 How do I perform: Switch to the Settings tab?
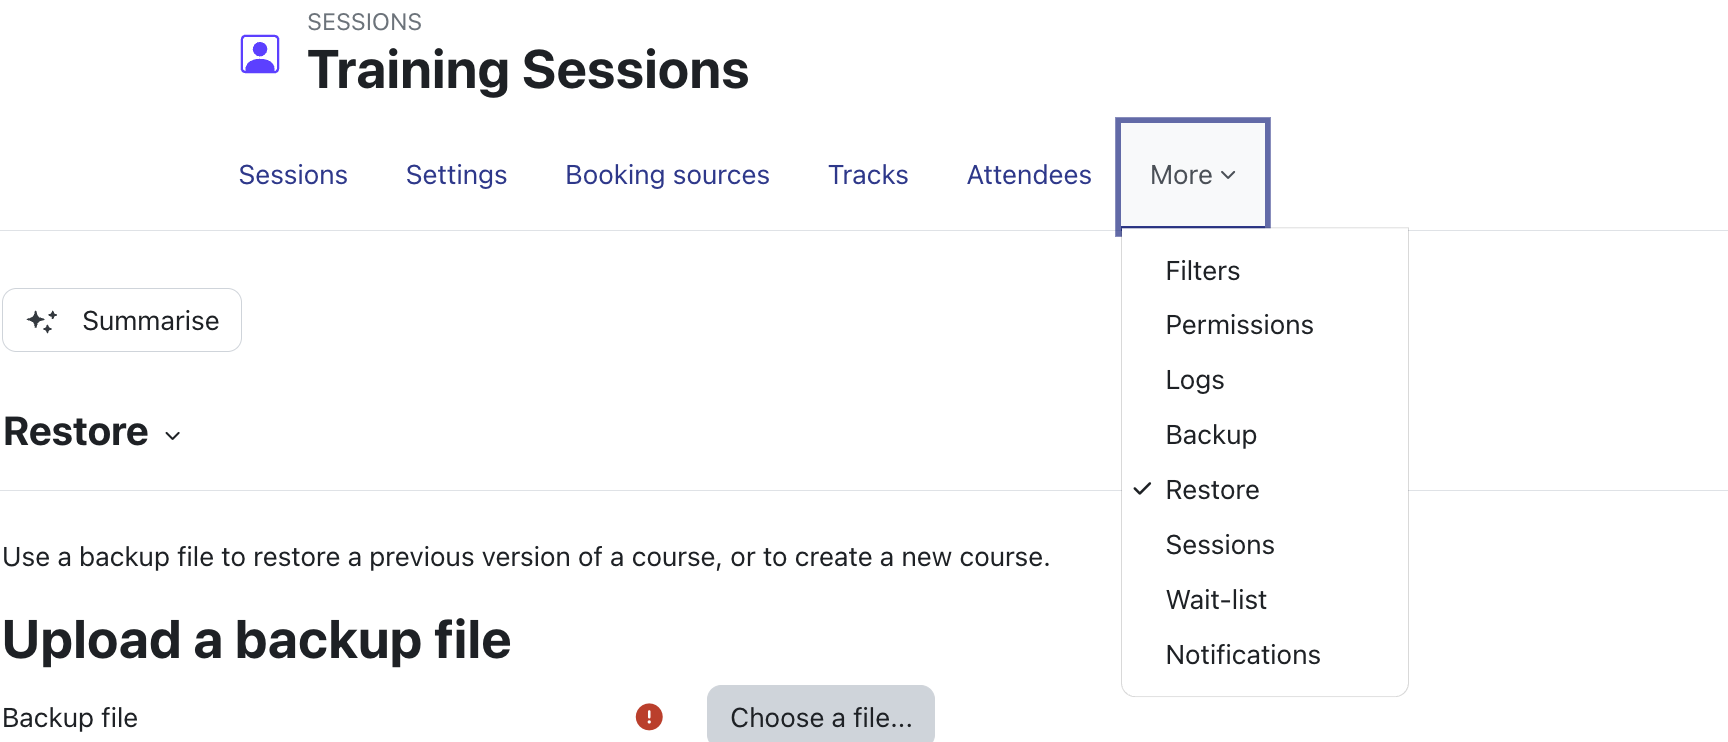(x=456, y=175)
